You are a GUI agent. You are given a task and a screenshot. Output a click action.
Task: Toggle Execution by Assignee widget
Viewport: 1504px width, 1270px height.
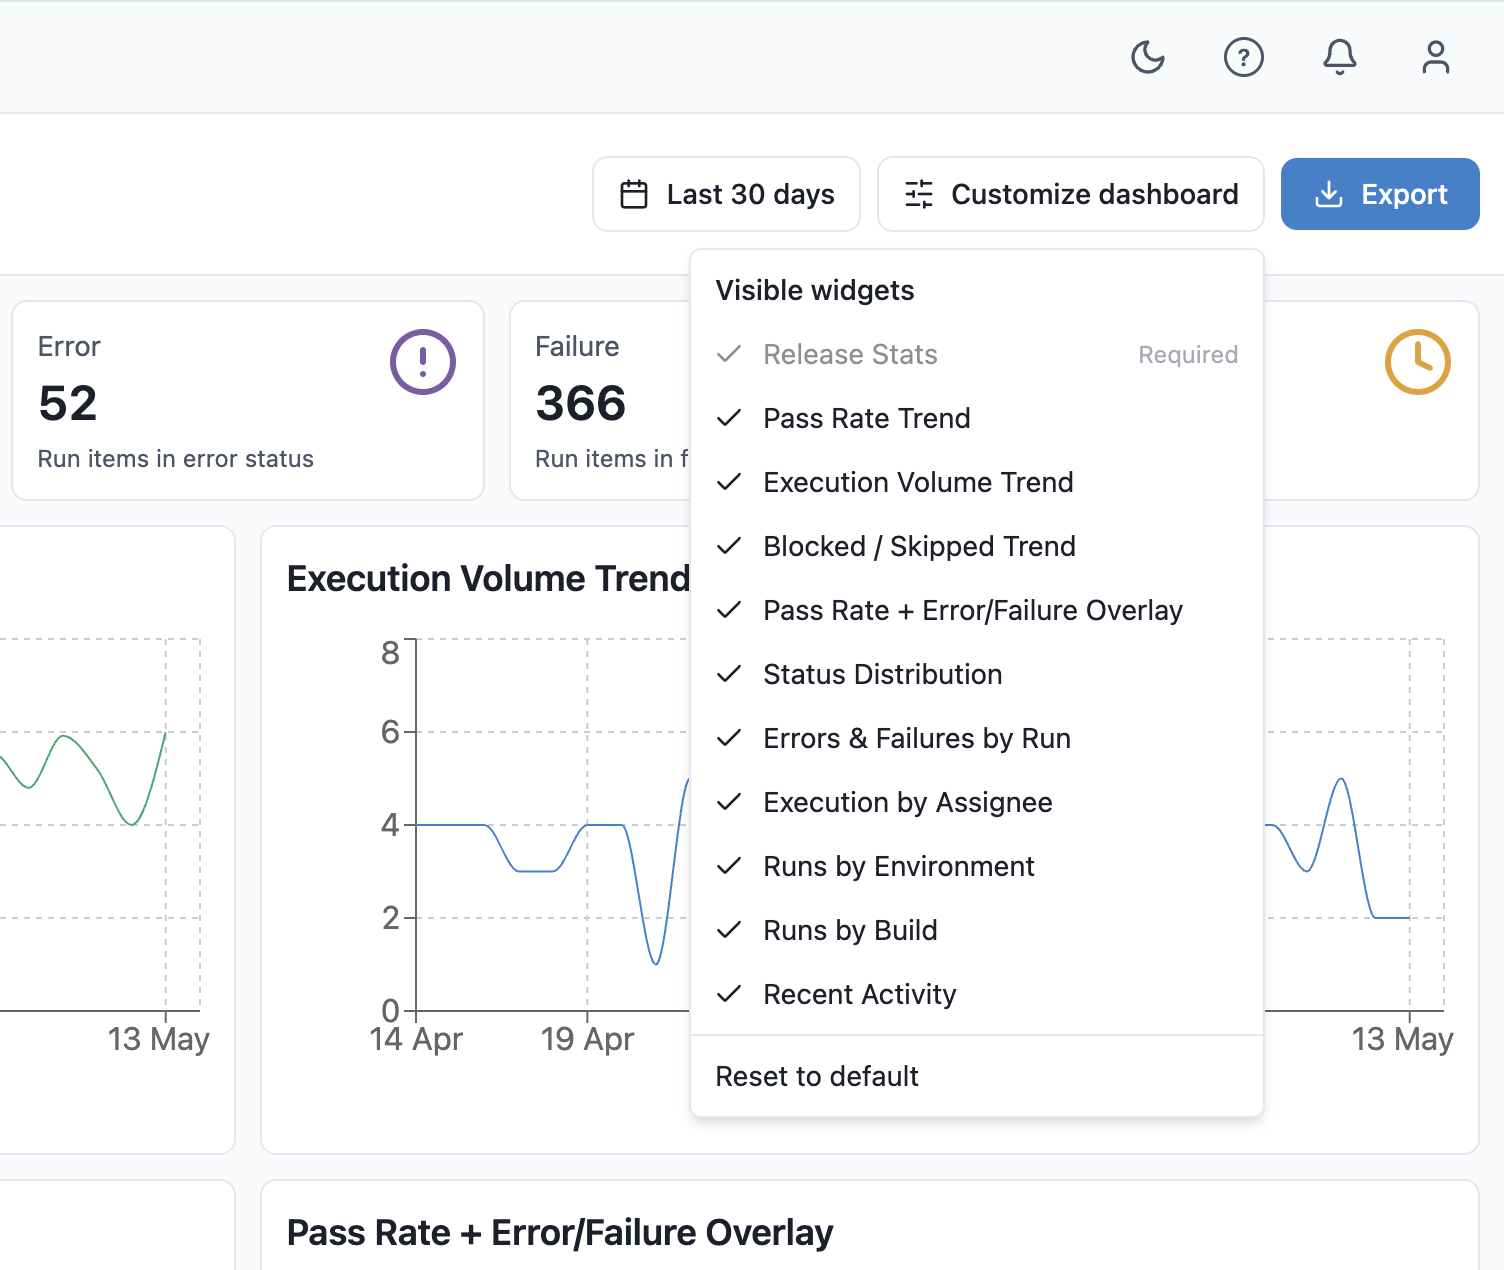pos(977,802)
